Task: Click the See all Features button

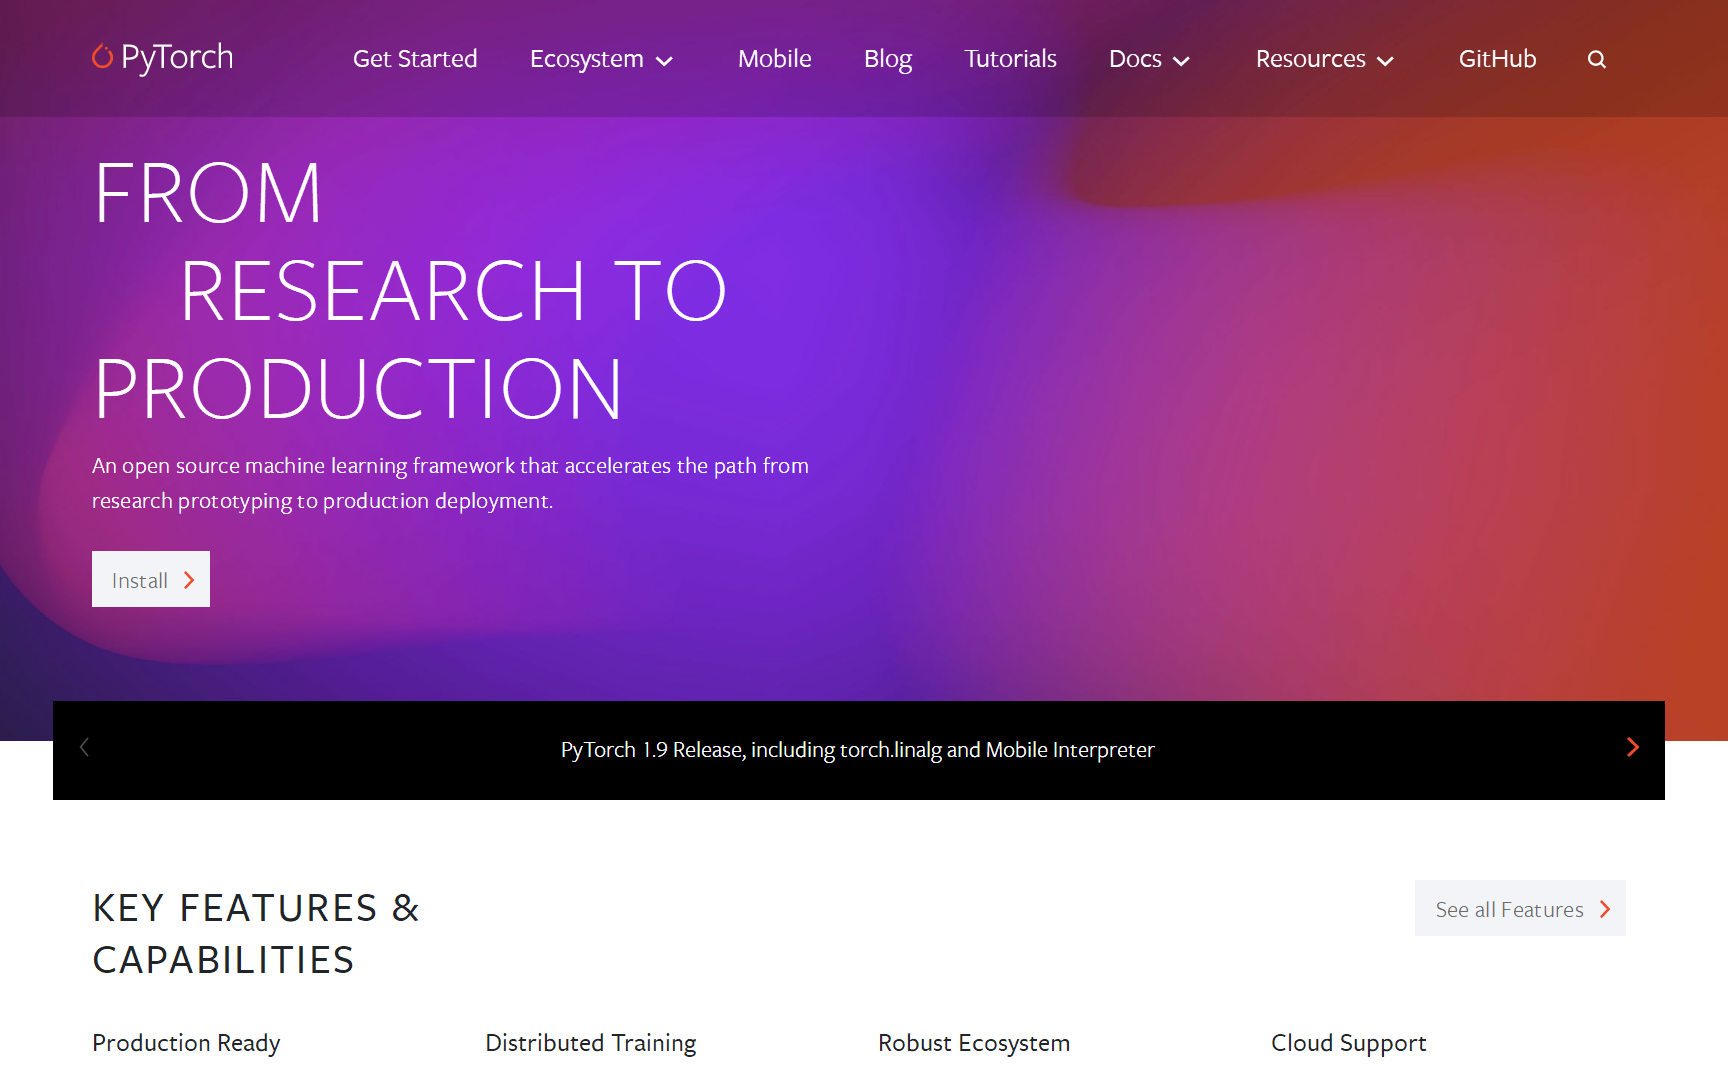Action: 1520,908
